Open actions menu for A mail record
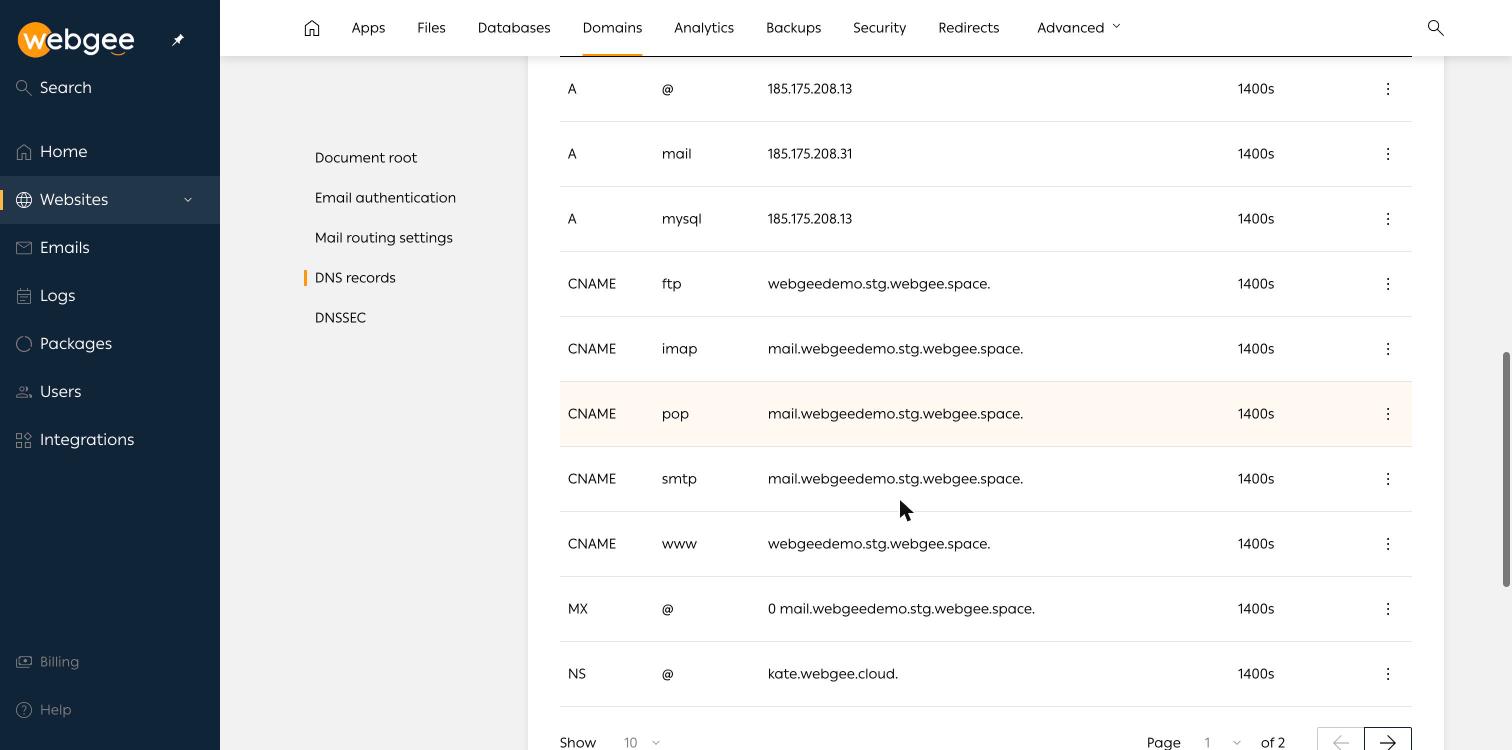The image size is (1512, 750). click(x=1387, y=154)
